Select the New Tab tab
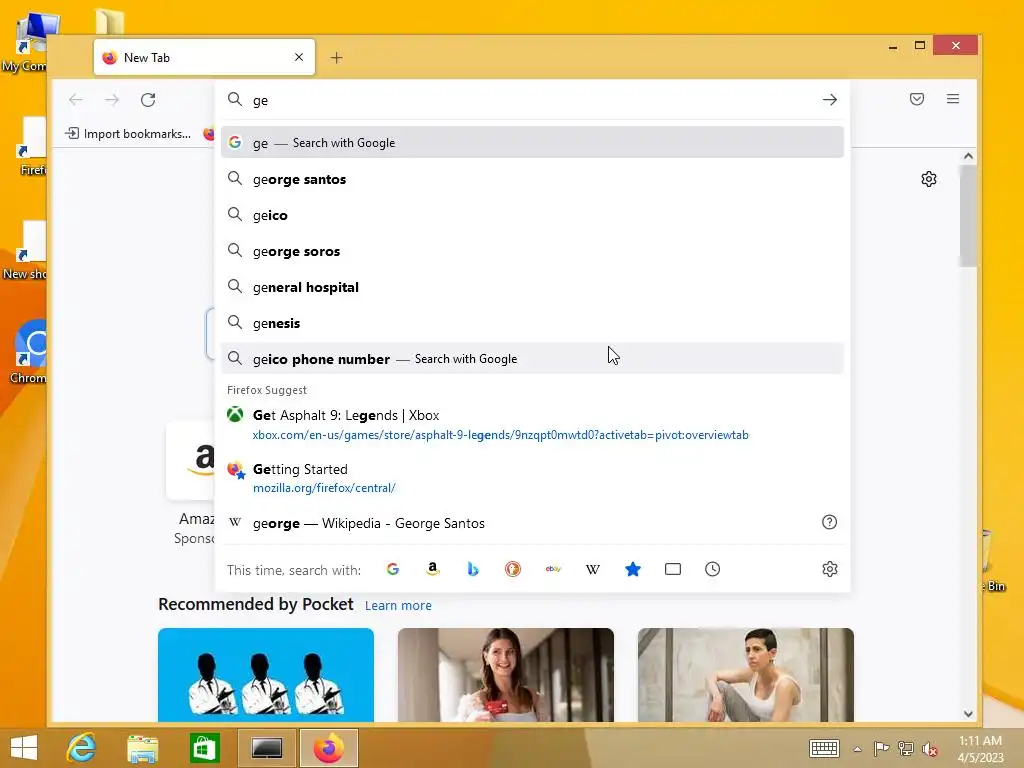The height and width of the screenshot is (768, 1024). [204, 57]
